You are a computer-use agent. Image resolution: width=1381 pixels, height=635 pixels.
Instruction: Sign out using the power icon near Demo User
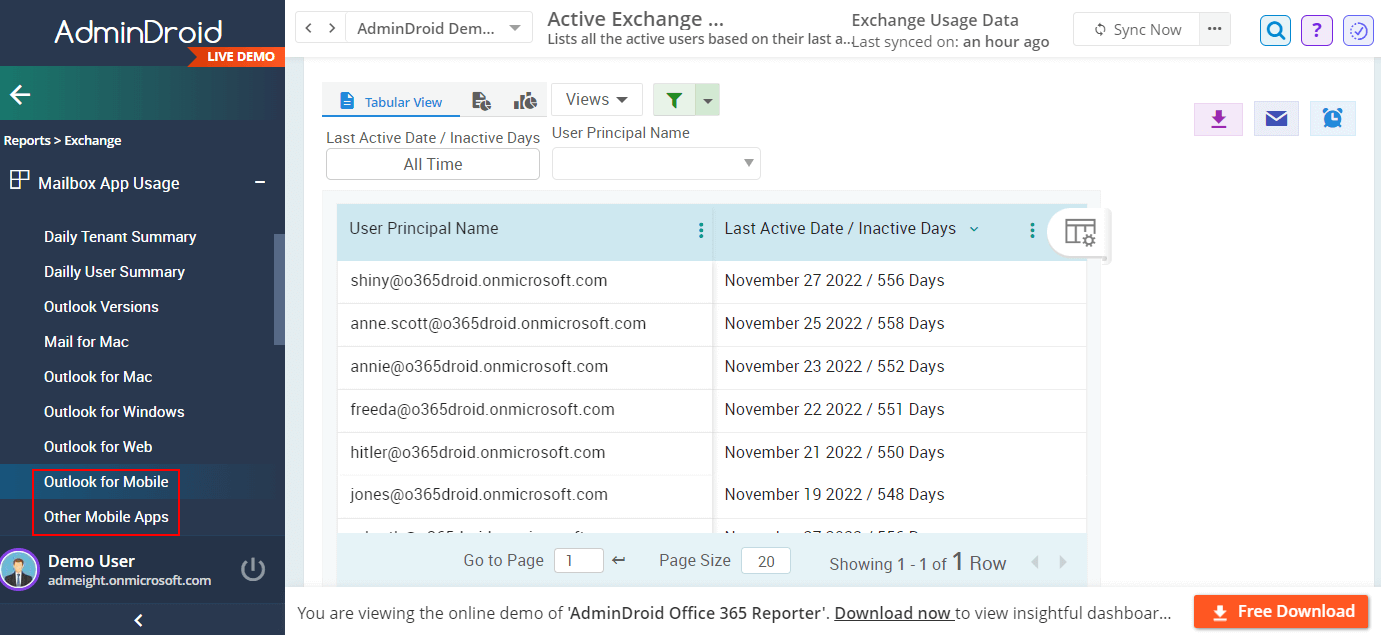pyautogui.click(x=253, y=568)
